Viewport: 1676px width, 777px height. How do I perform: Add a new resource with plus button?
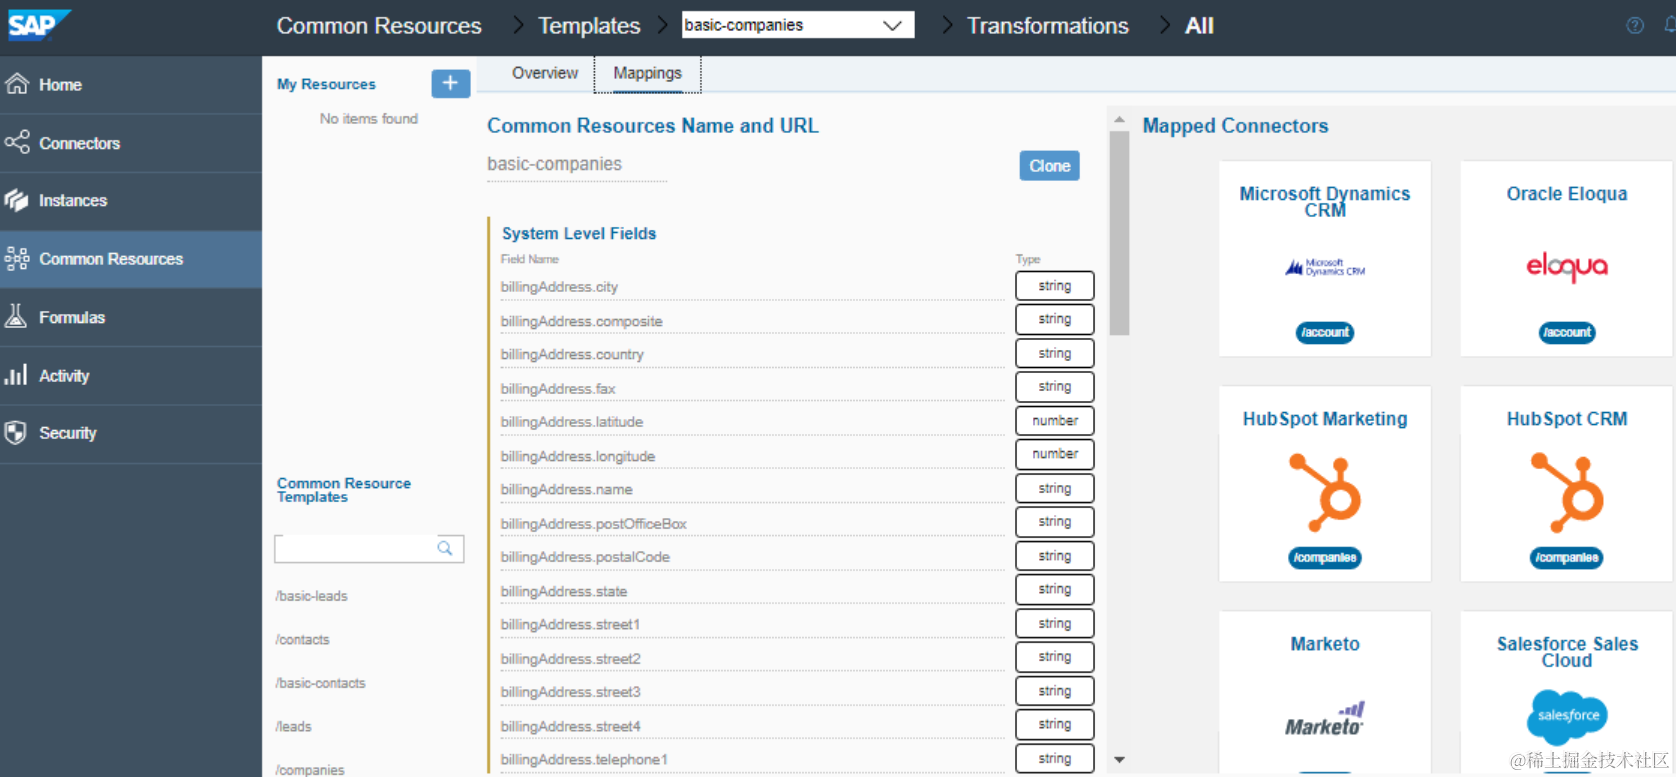point(450,84)
